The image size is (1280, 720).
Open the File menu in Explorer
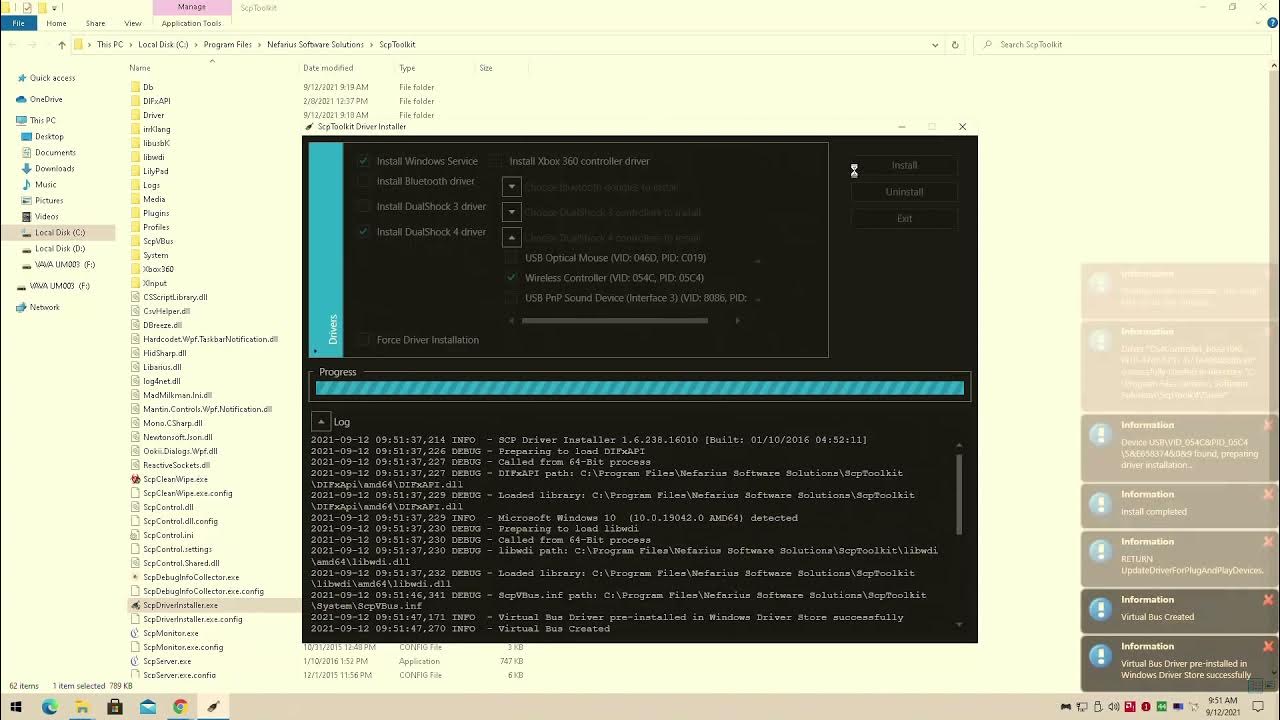tap(18, 23)
